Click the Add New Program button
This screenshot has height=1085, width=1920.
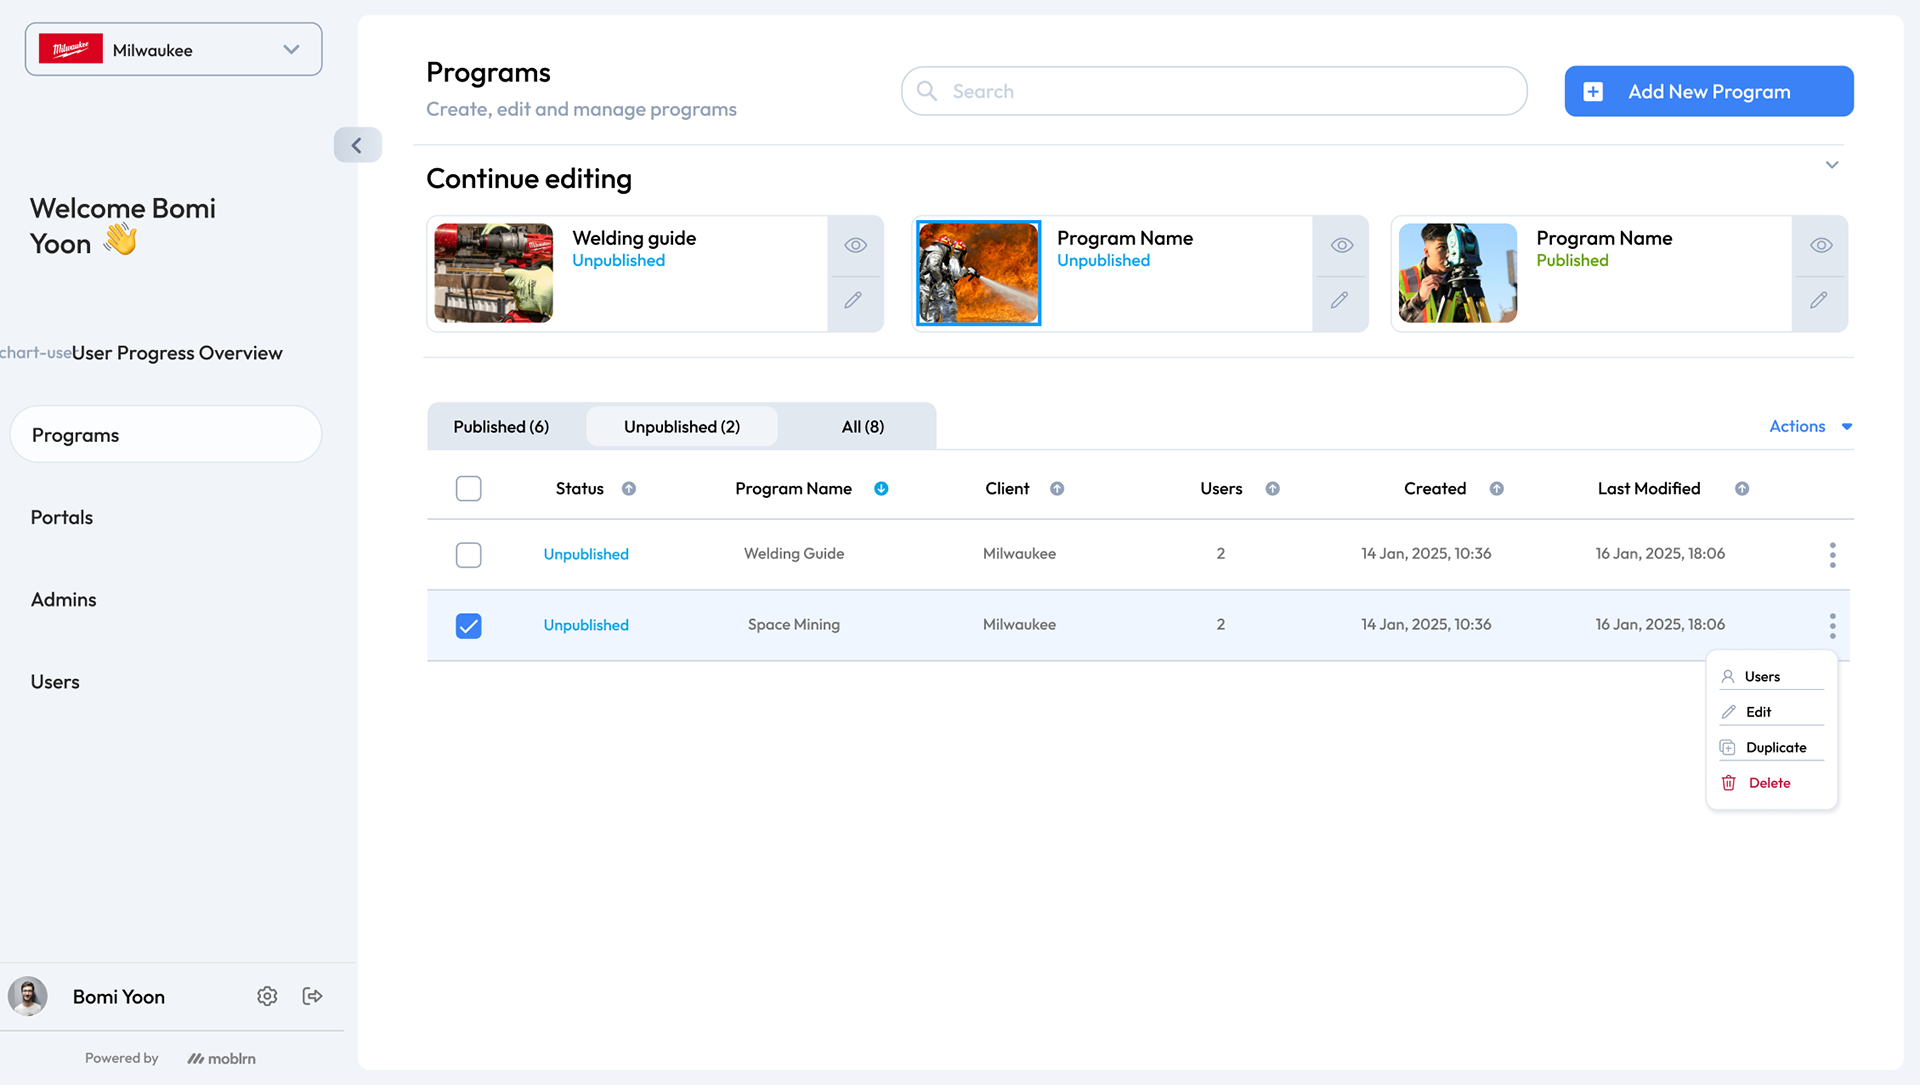pos(1708,92)
